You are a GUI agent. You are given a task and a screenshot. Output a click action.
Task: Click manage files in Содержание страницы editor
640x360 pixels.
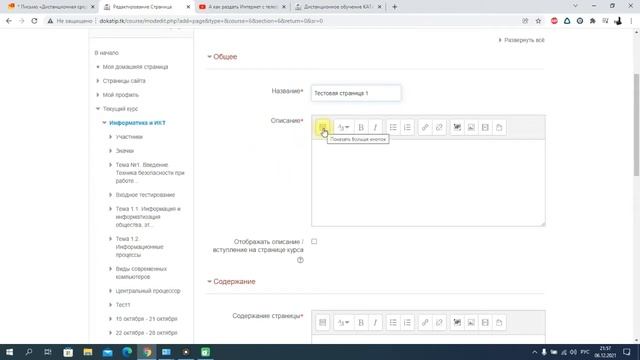(x=499, y=322)
